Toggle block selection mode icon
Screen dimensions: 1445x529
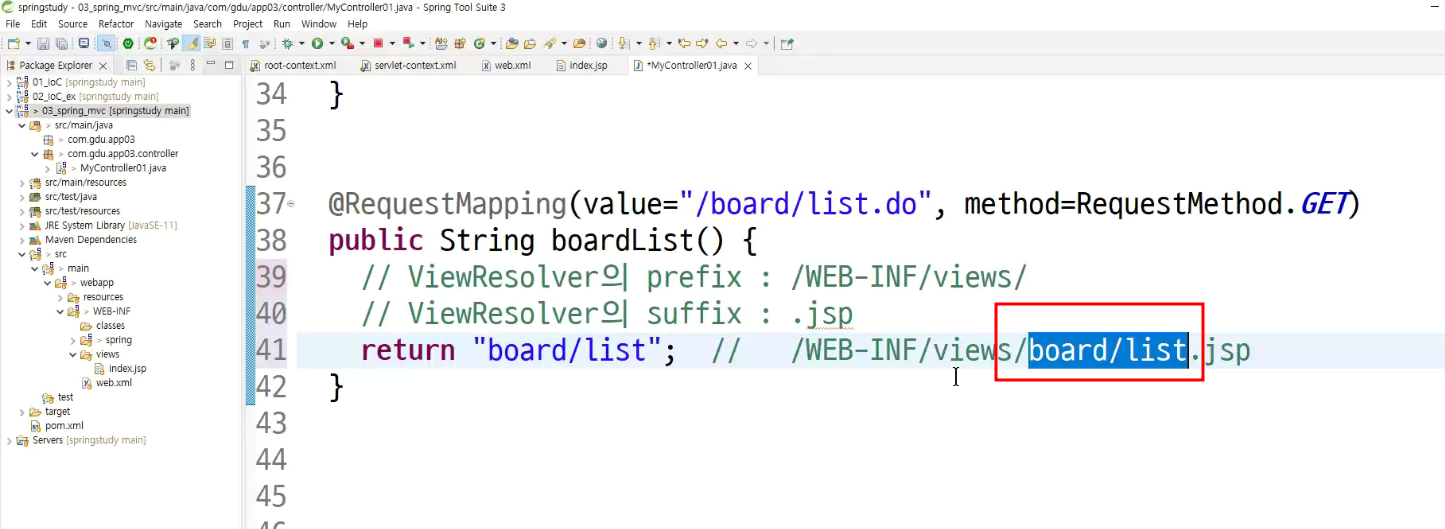point(227,43)
